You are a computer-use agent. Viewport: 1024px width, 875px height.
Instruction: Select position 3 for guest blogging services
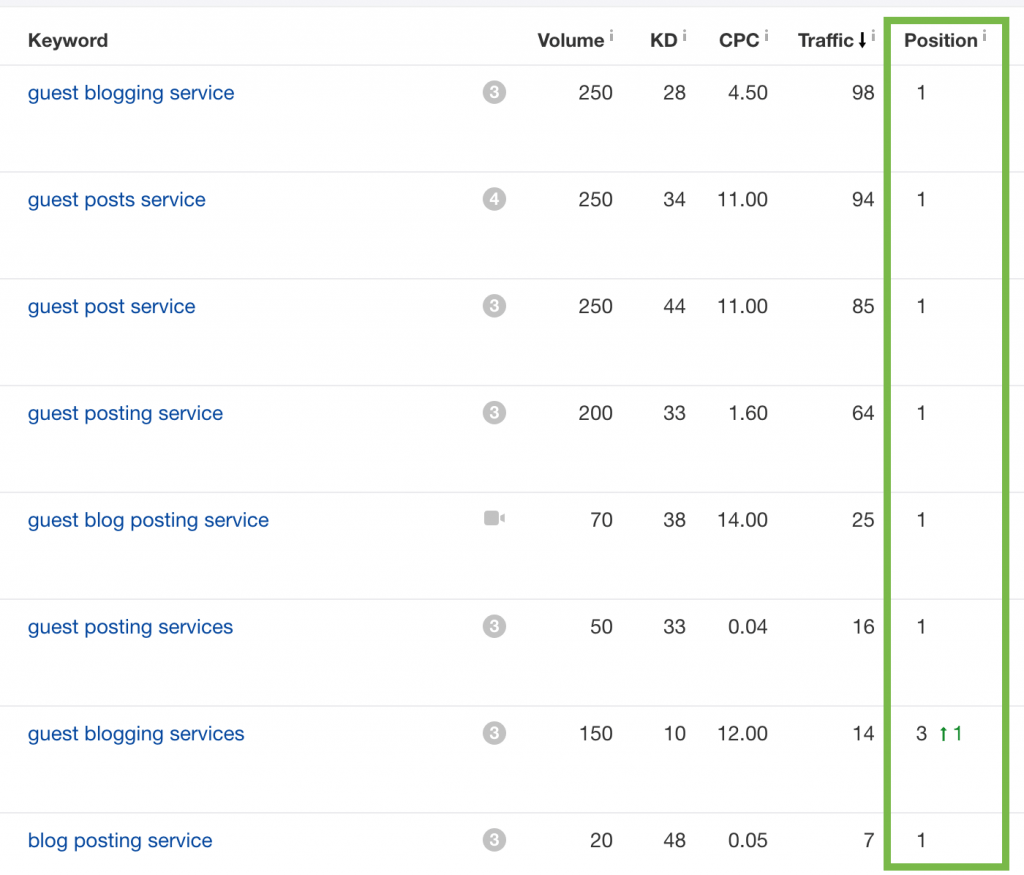coord(921,734)
